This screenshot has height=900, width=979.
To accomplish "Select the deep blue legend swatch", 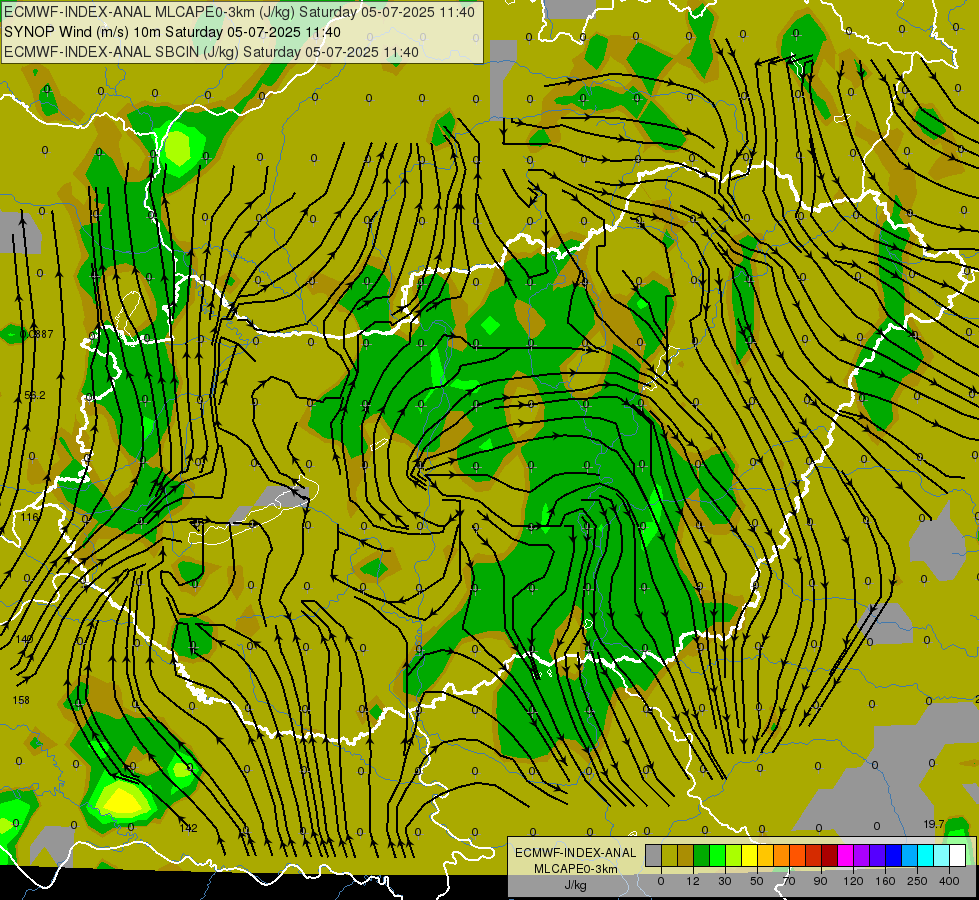I will pyautogui.click(x=894, y=855).
